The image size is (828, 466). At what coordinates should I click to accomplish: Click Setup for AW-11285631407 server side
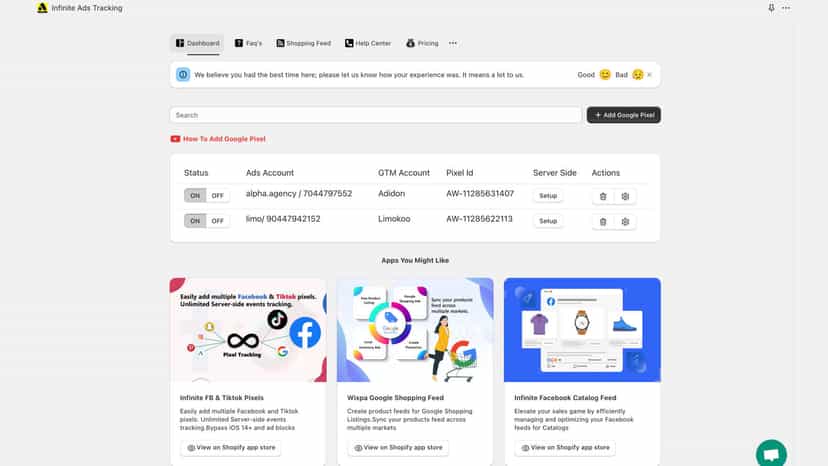click(x=548, y=195)
